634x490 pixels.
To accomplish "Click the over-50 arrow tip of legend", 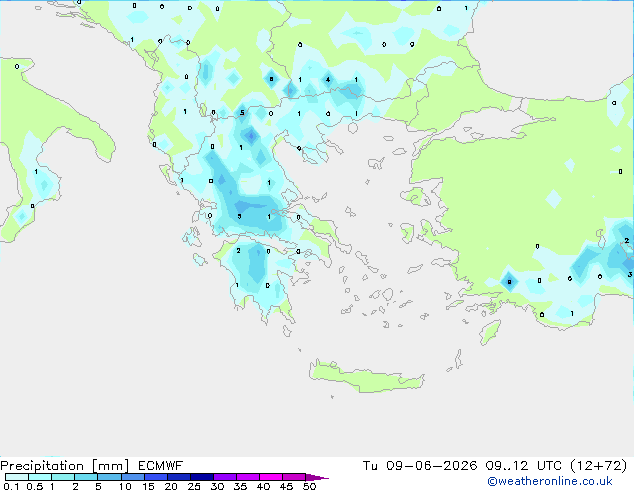I will coord(317,477).
